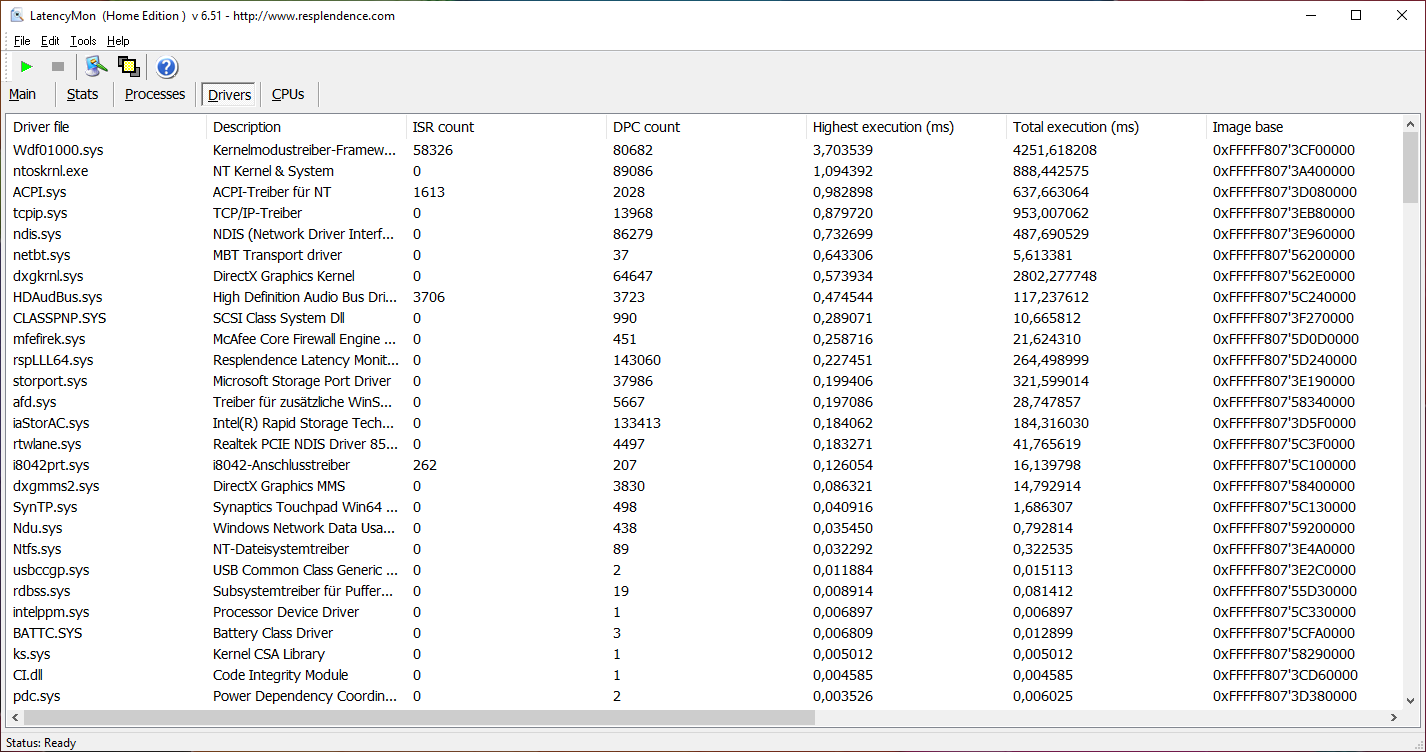
Task: Select the ACPI.sys driver entry
Action: (x=704, y=192)
